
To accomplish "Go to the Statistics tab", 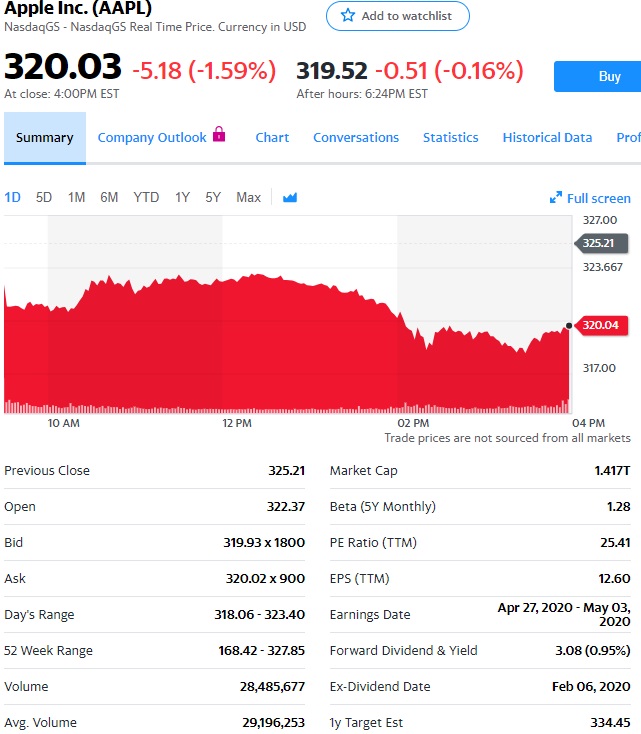I will point(450,138).
